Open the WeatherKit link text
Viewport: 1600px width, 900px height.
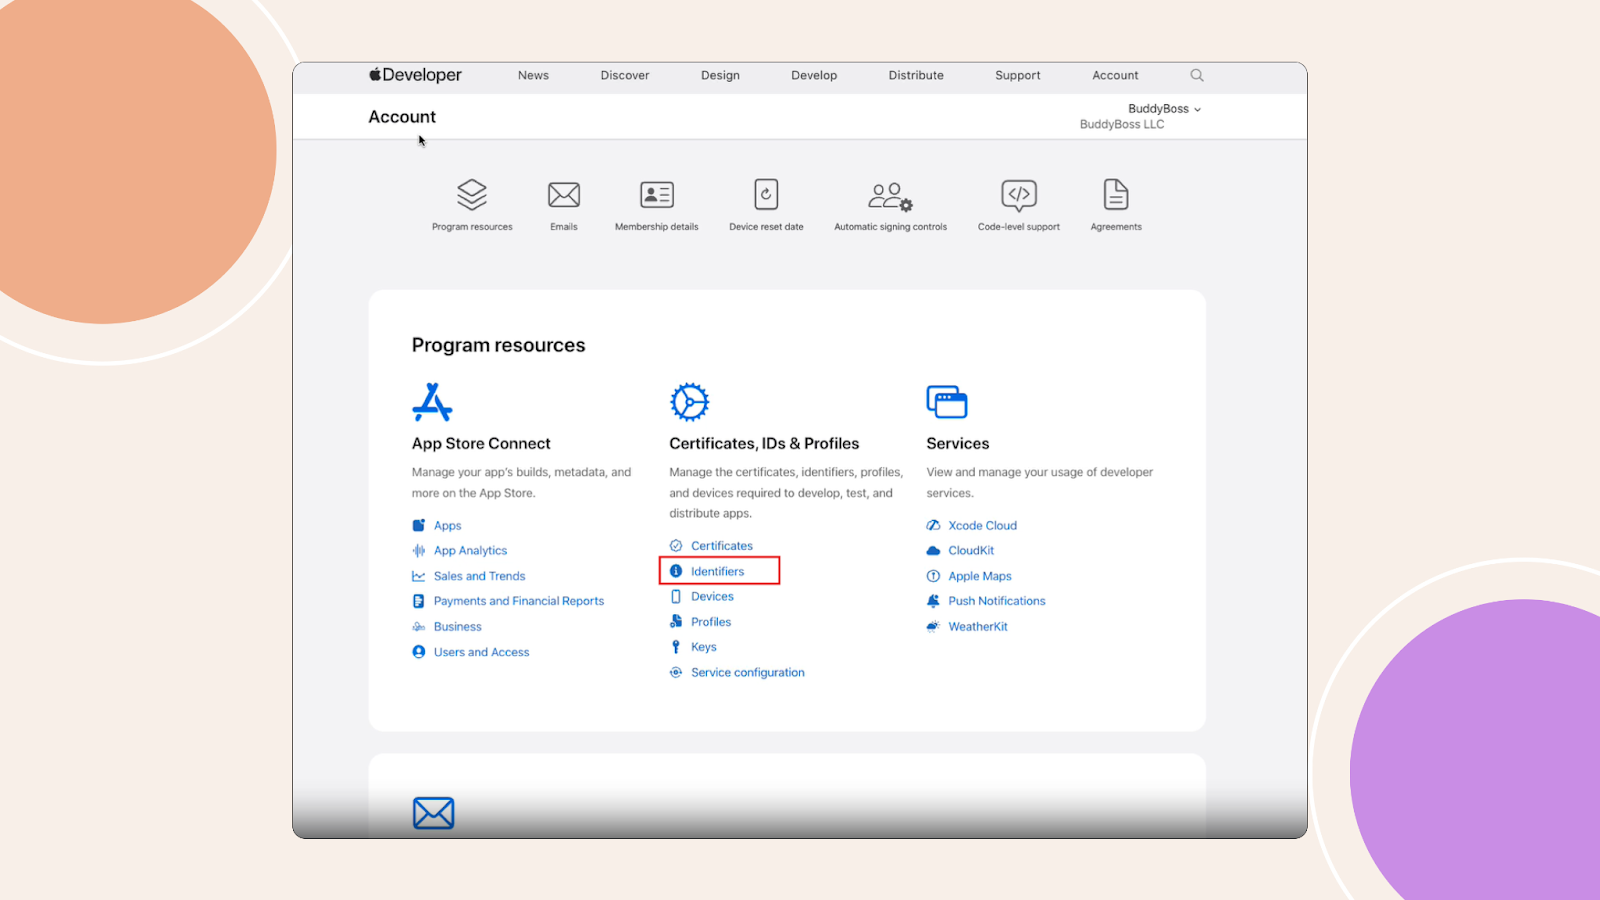pos(978,627)
